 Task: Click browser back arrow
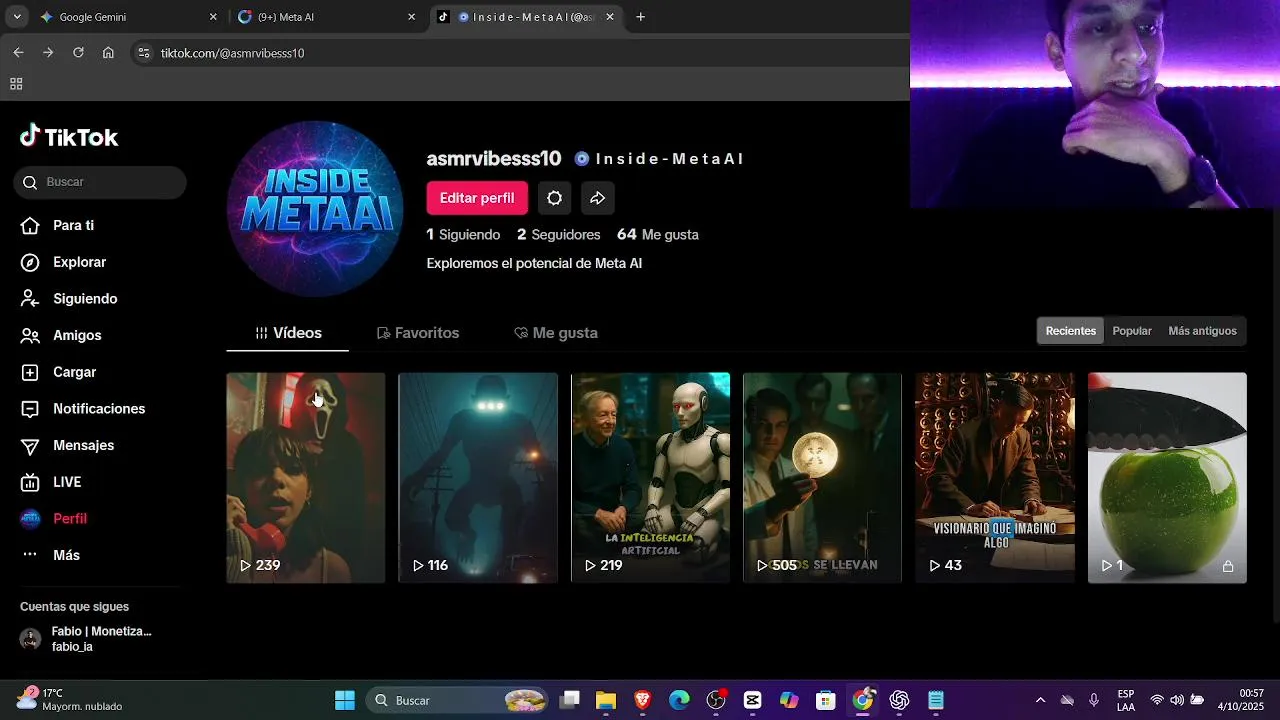coord(18,53)
